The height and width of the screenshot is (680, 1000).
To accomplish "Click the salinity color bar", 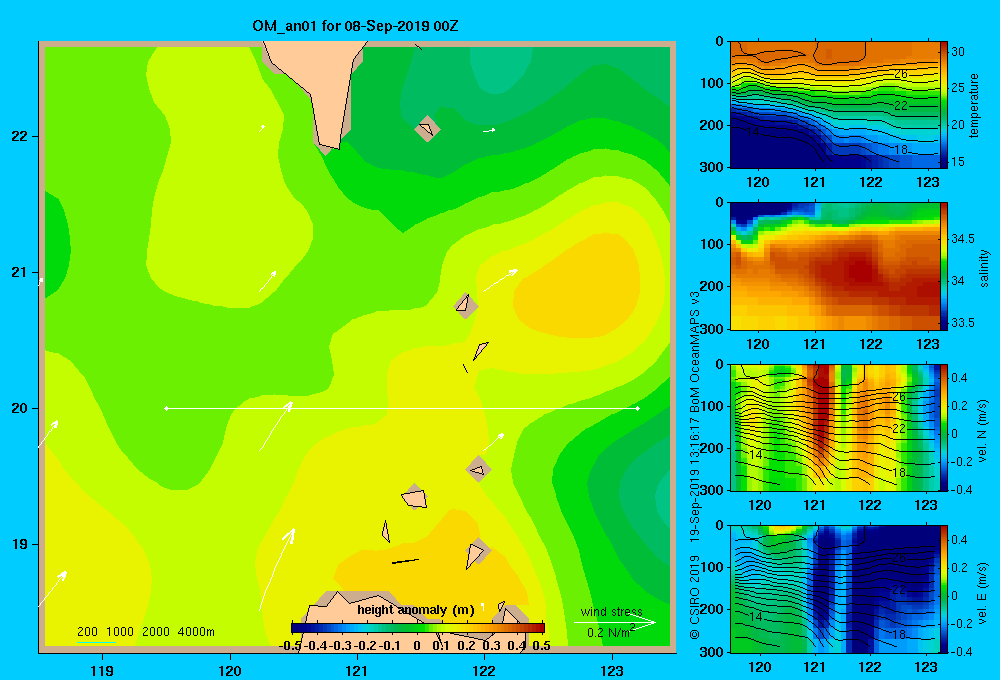I will [944, 266].
